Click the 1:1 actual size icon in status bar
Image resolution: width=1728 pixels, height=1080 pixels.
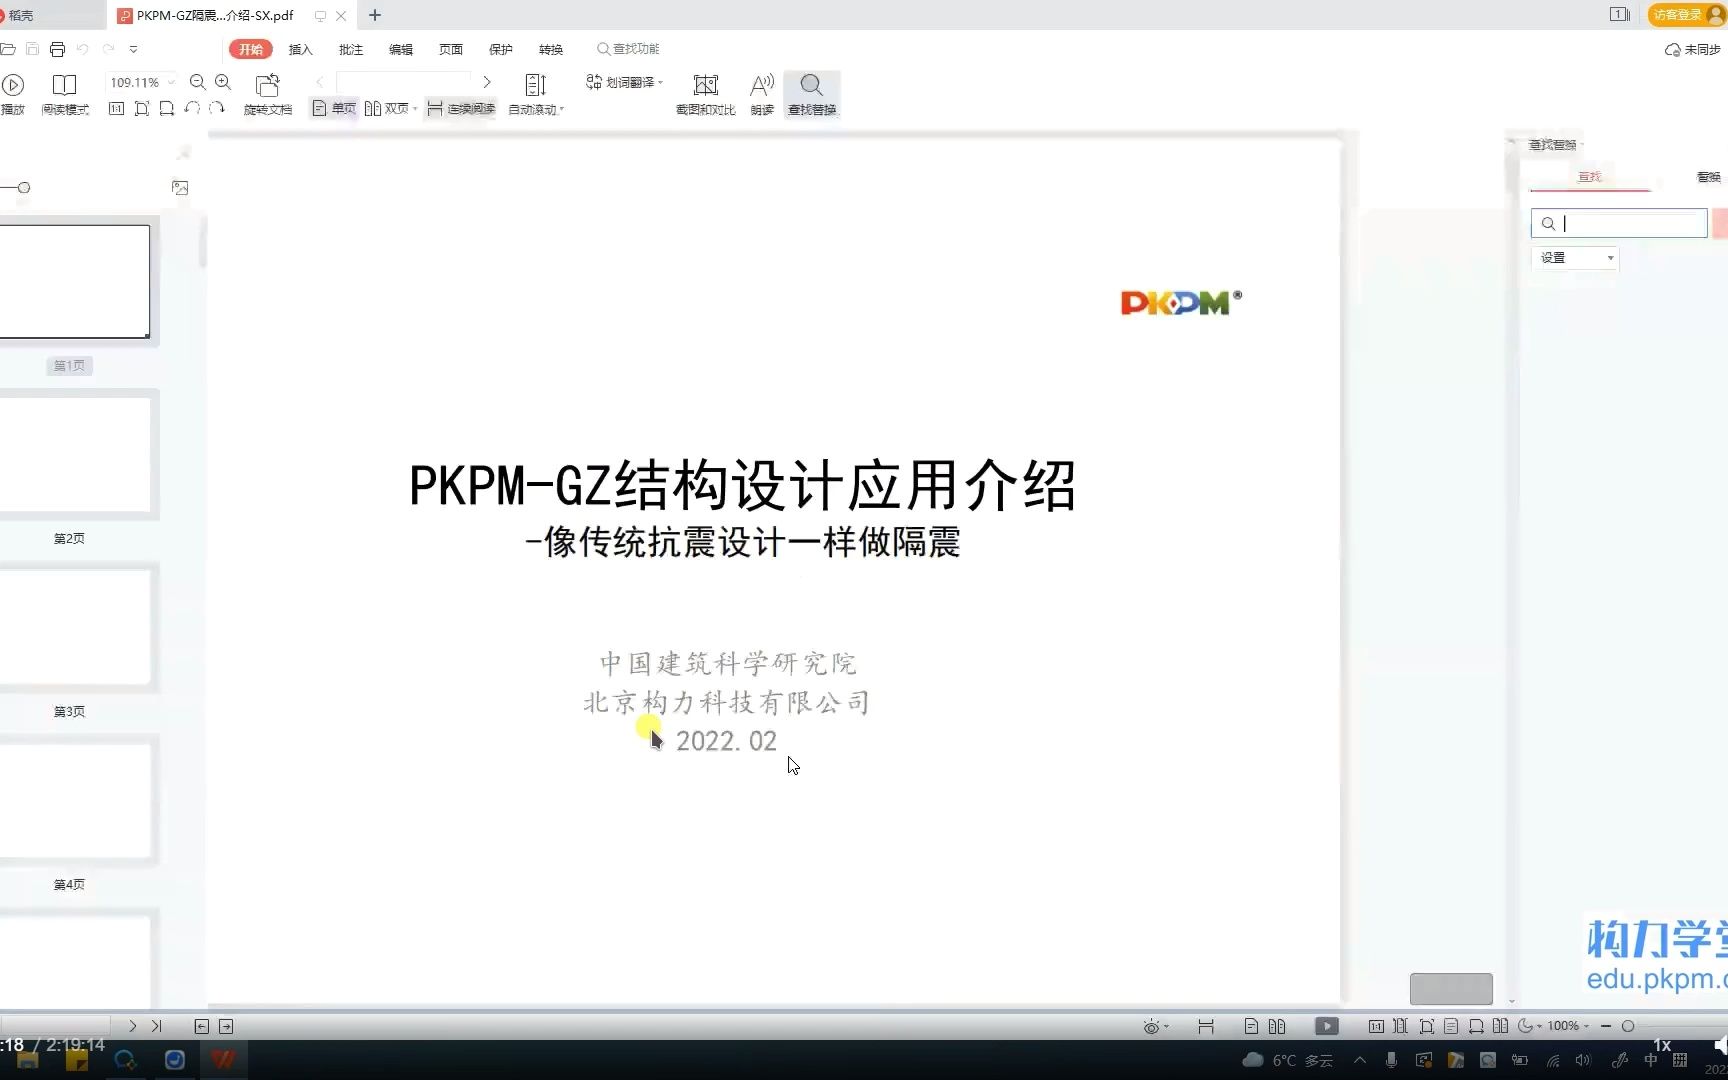(x=1377, y=1026)
